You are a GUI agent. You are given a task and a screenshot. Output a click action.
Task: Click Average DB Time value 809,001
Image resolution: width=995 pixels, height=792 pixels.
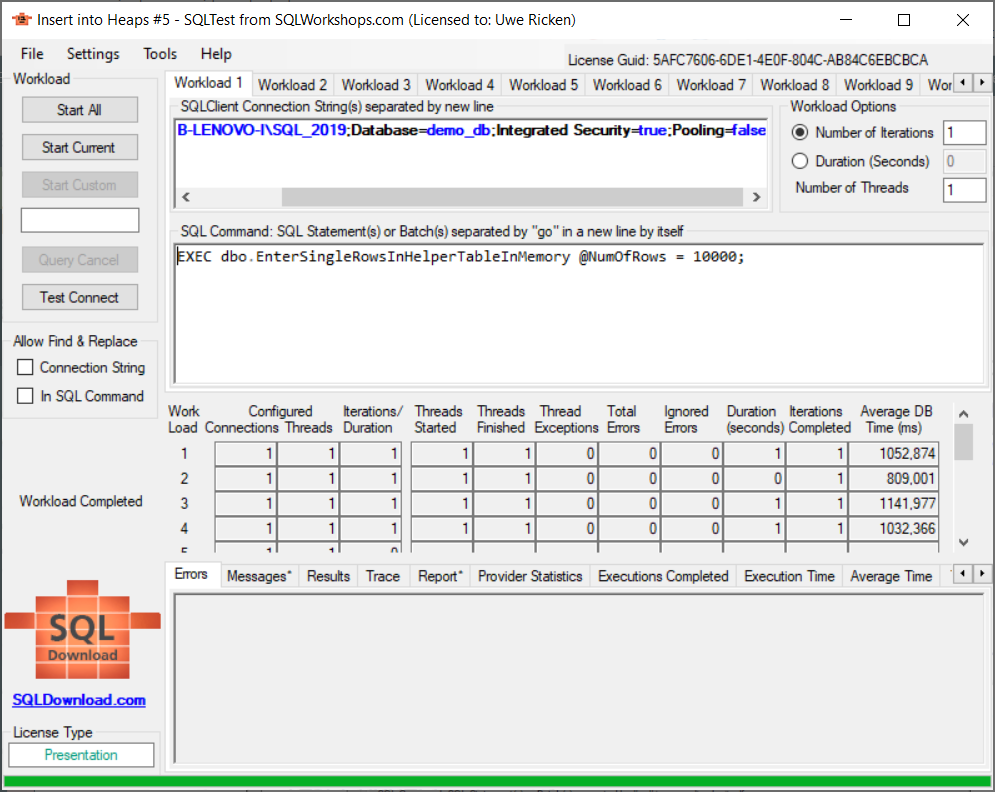(x=894, y=478)
